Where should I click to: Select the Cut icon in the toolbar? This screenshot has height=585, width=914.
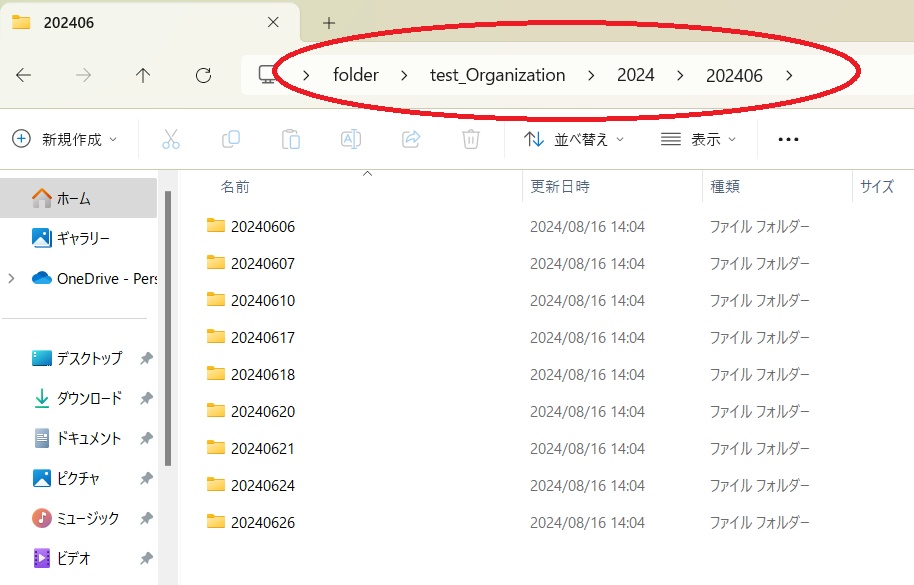tap(171, 139)
